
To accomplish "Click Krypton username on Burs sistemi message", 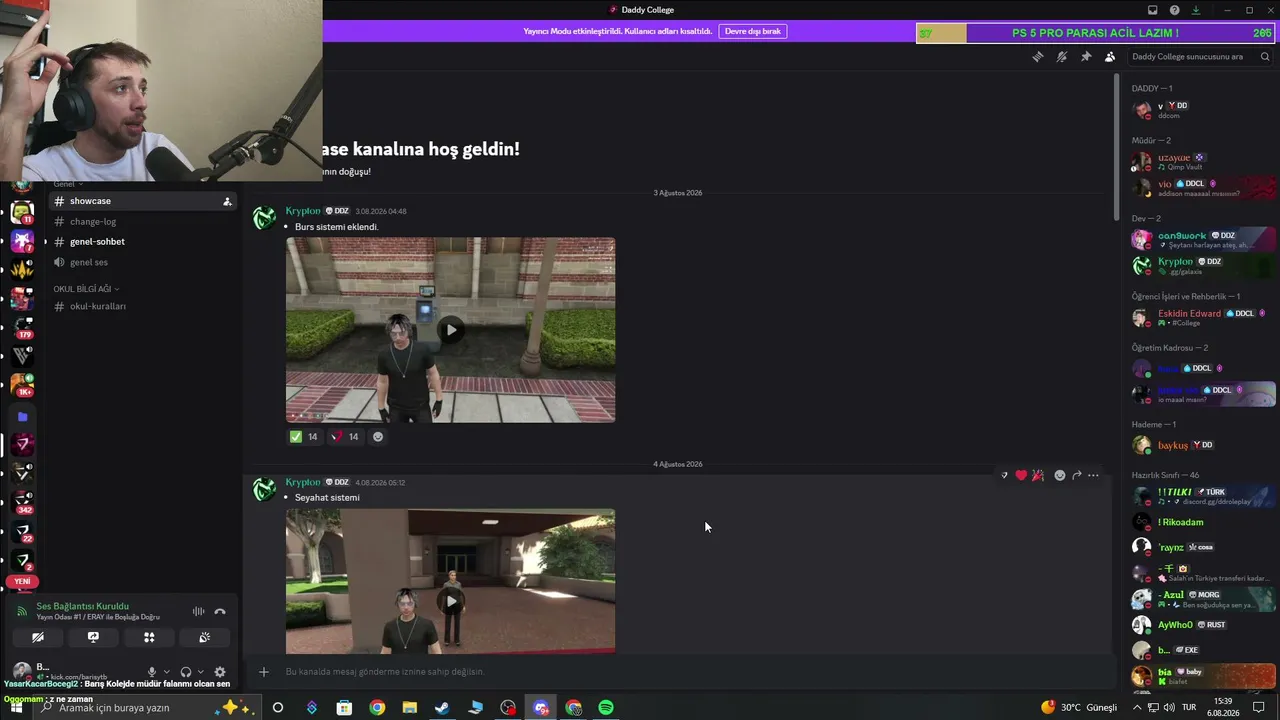I will (303, 211).
